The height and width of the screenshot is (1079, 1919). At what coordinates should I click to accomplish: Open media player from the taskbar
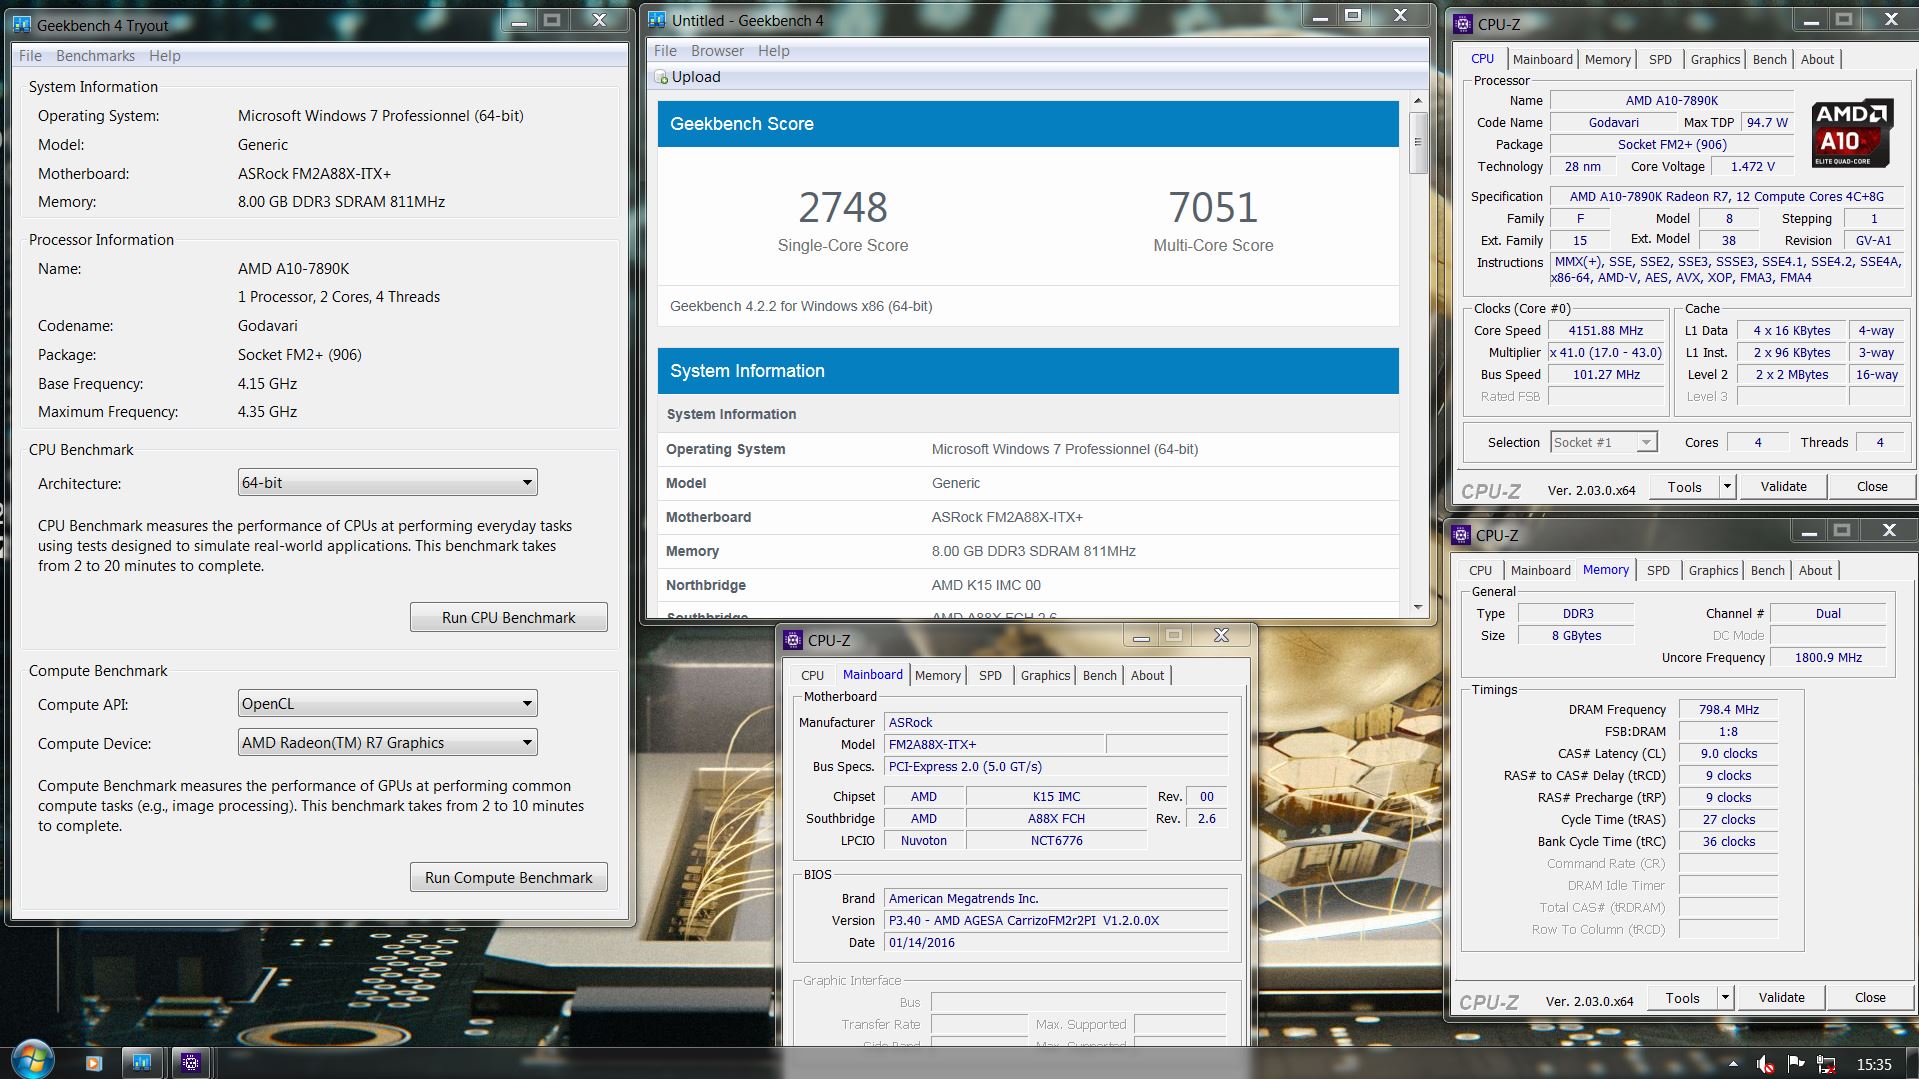[94, 1063]
